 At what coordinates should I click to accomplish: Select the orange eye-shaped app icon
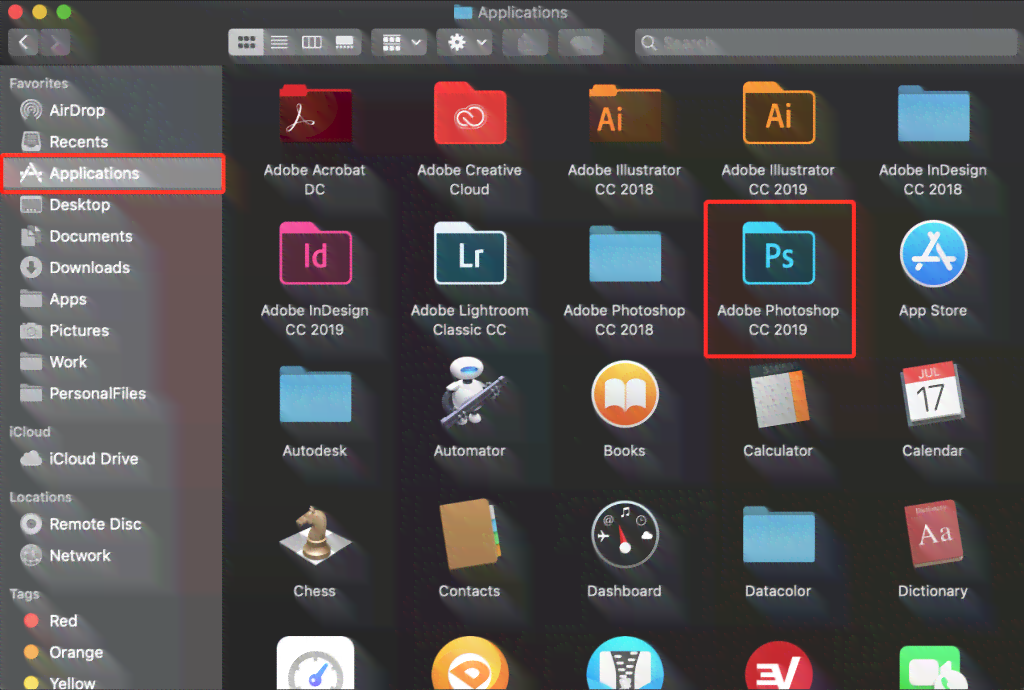tap(470, 664)
